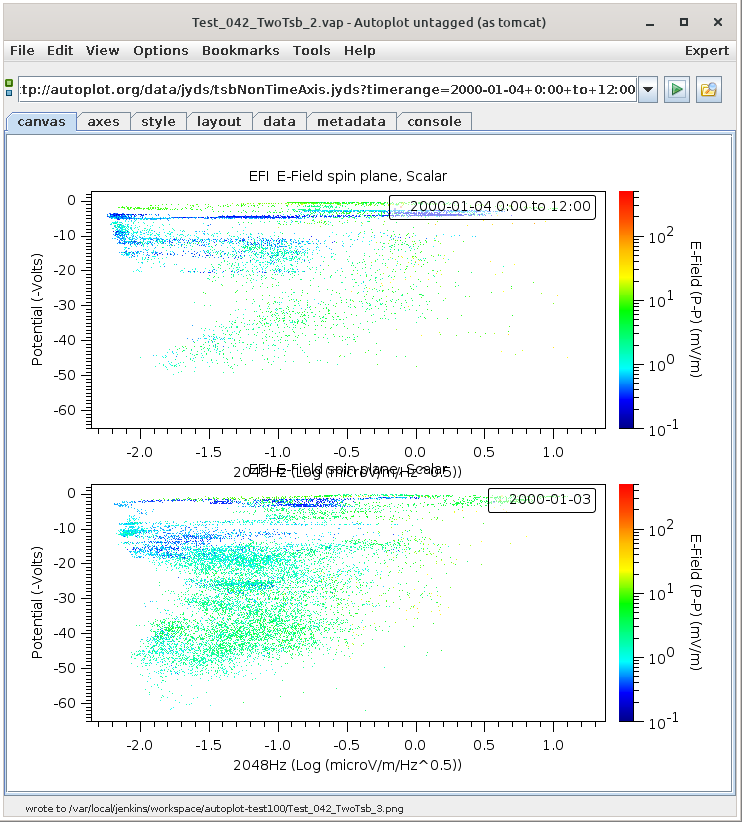
Task: Switch to the style tab
Action: [158, 121]
